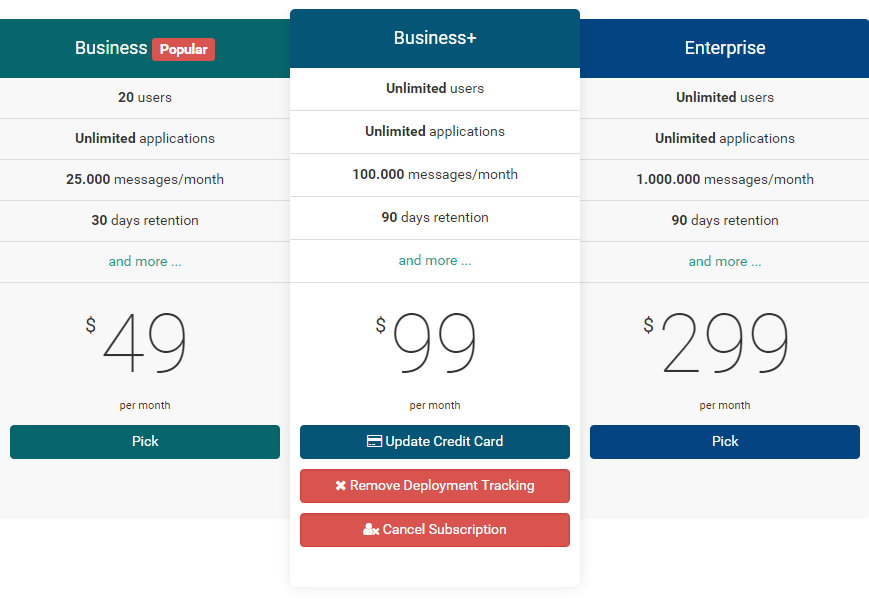Click '30 days retention' in Business column
Image resolution: width=869 pixels, height=599 pixels.
(144, 220)
